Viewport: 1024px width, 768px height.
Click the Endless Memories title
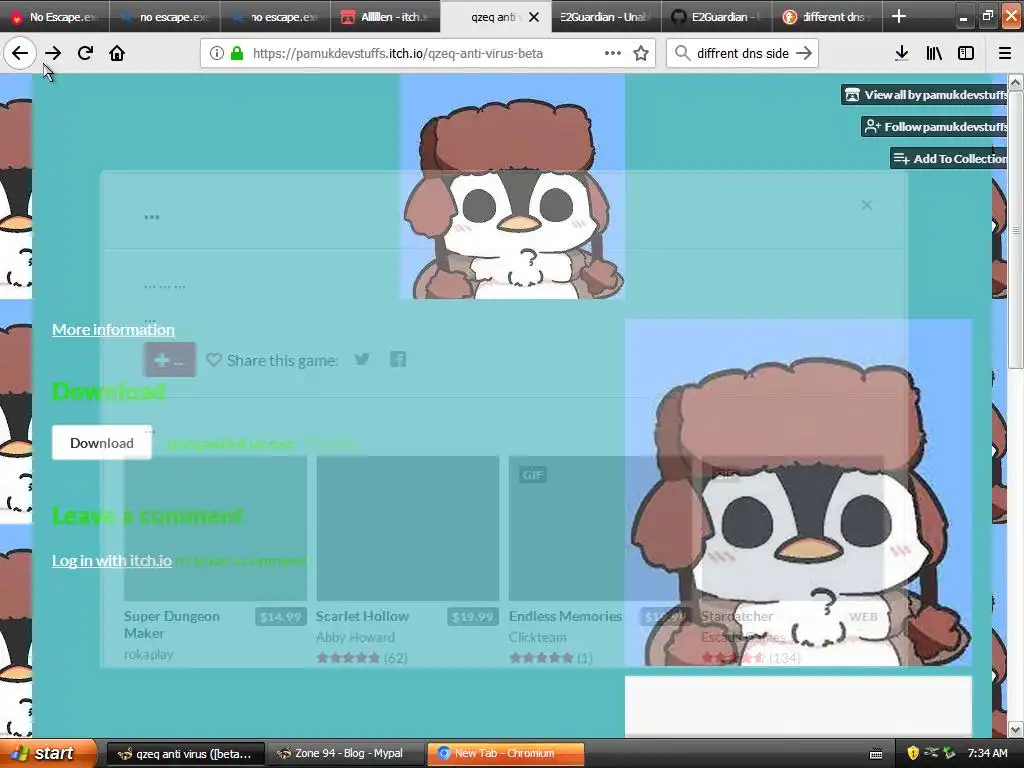coord(566,616)
